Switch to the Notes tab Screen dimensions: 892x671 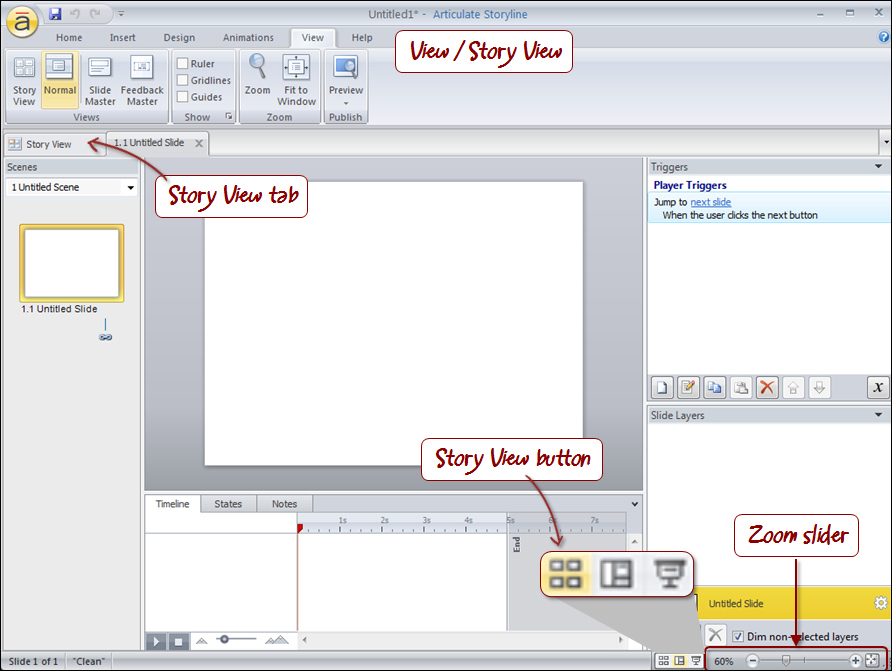284,504
